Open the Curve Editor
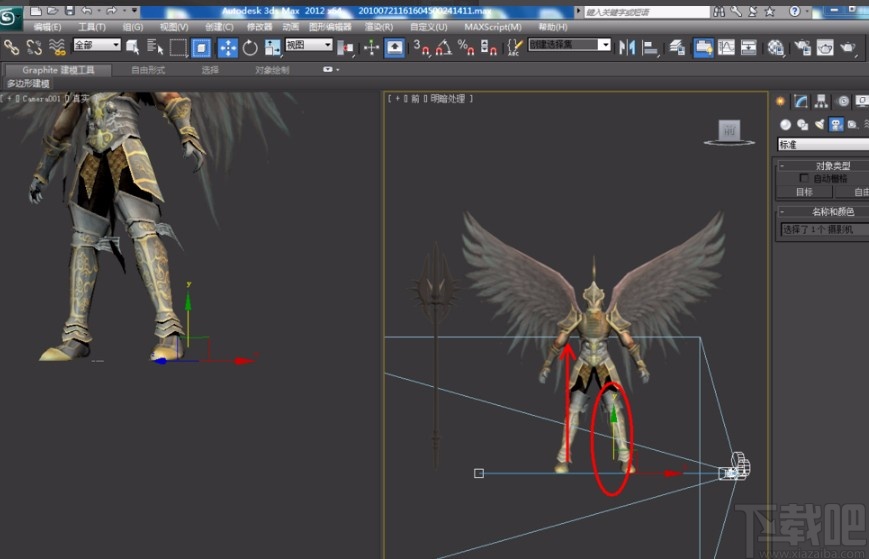The height and width of the screenshot is (559, 869). pos(726,48)
